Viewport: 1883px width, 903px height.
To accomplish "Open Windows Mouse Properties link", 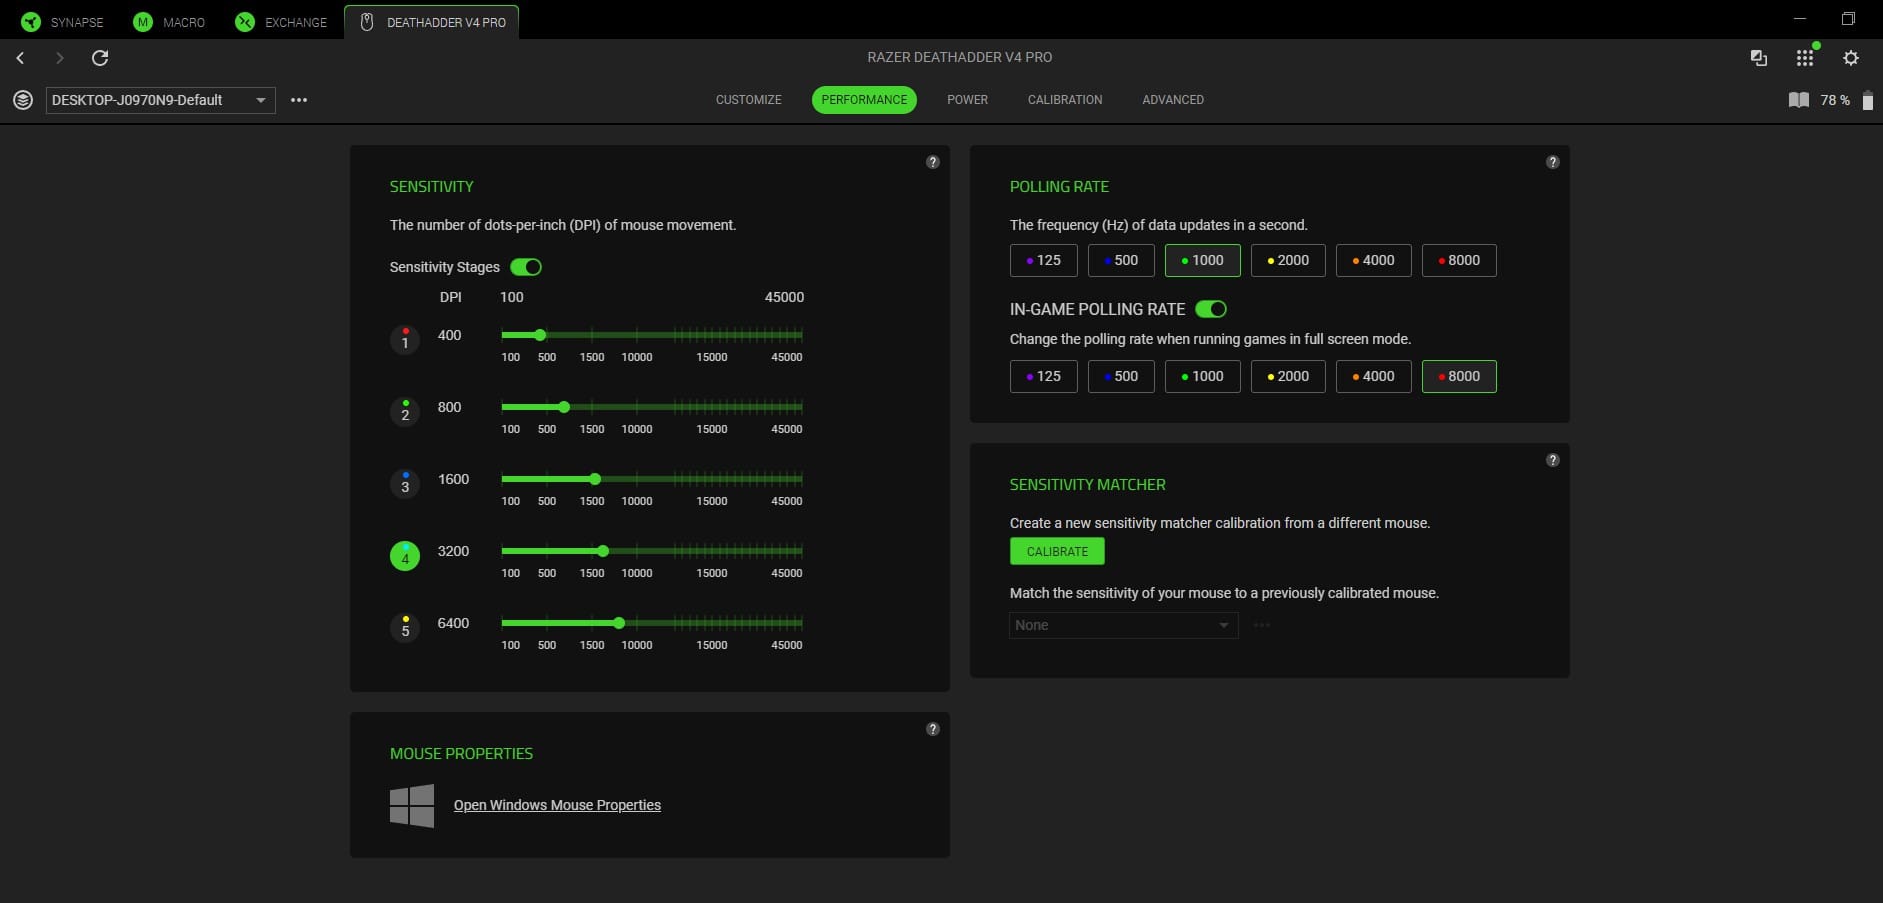I will 557,805.
